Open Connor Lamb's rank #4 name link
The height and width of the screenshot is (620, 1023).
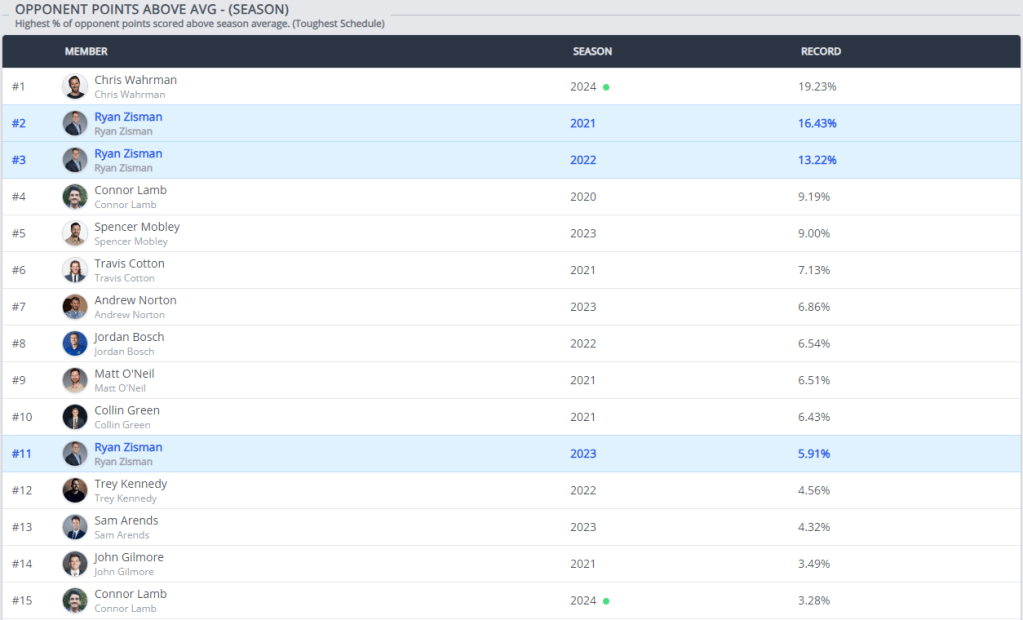[130, 190]
